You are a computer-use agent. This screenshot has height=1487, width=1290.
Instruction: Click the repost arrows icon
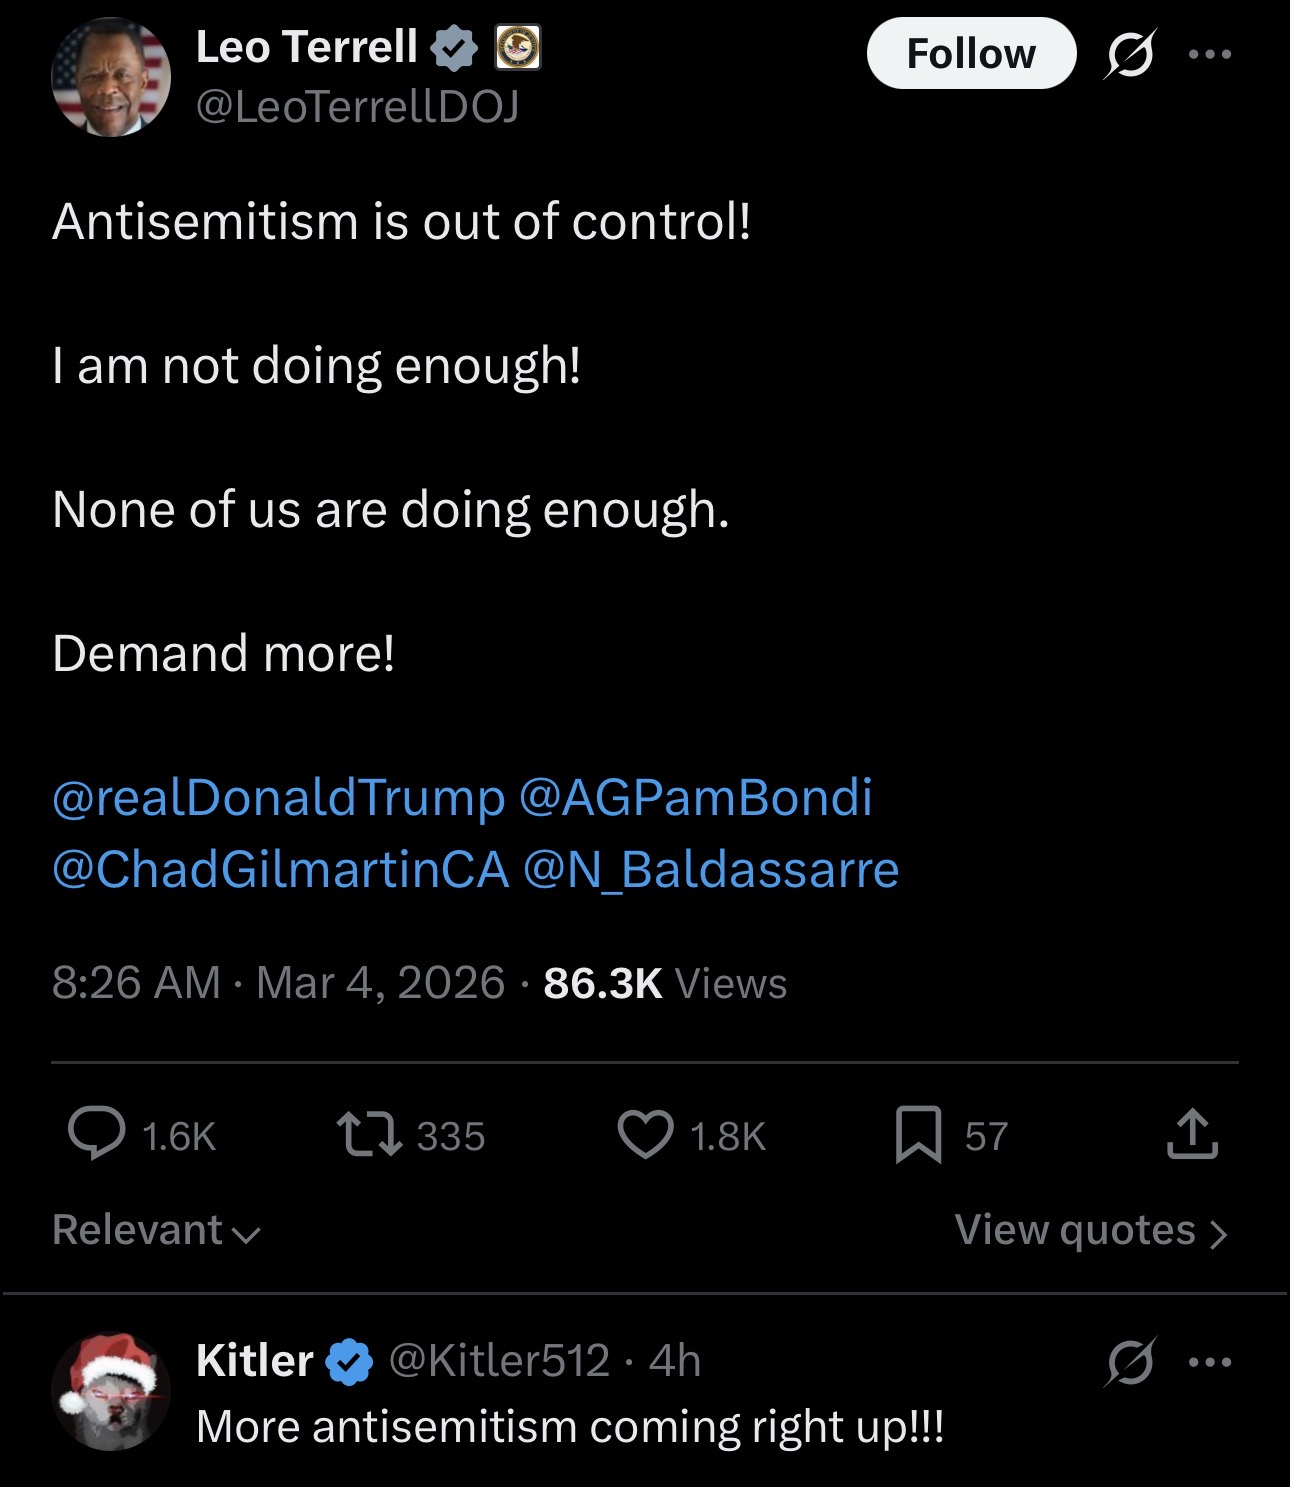pyautogui.click(x=369, y=1134)
